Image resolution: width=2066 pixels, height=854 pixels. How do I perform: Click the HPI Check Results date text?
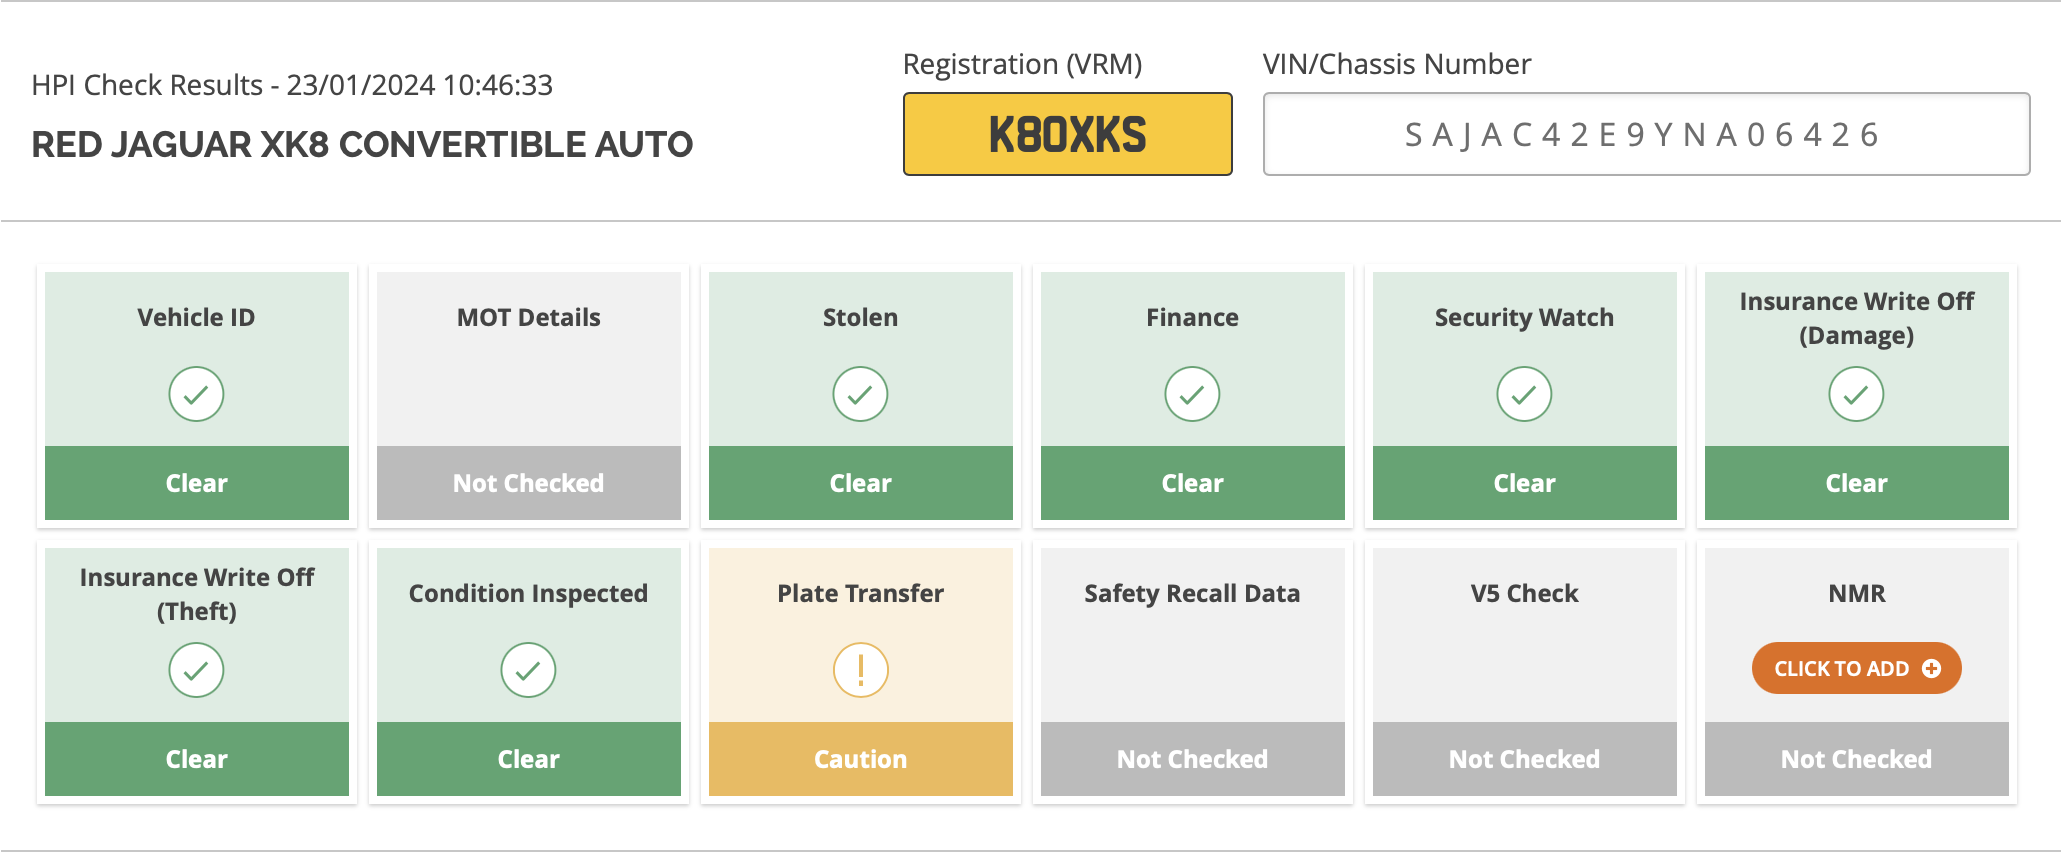[292, 85]
